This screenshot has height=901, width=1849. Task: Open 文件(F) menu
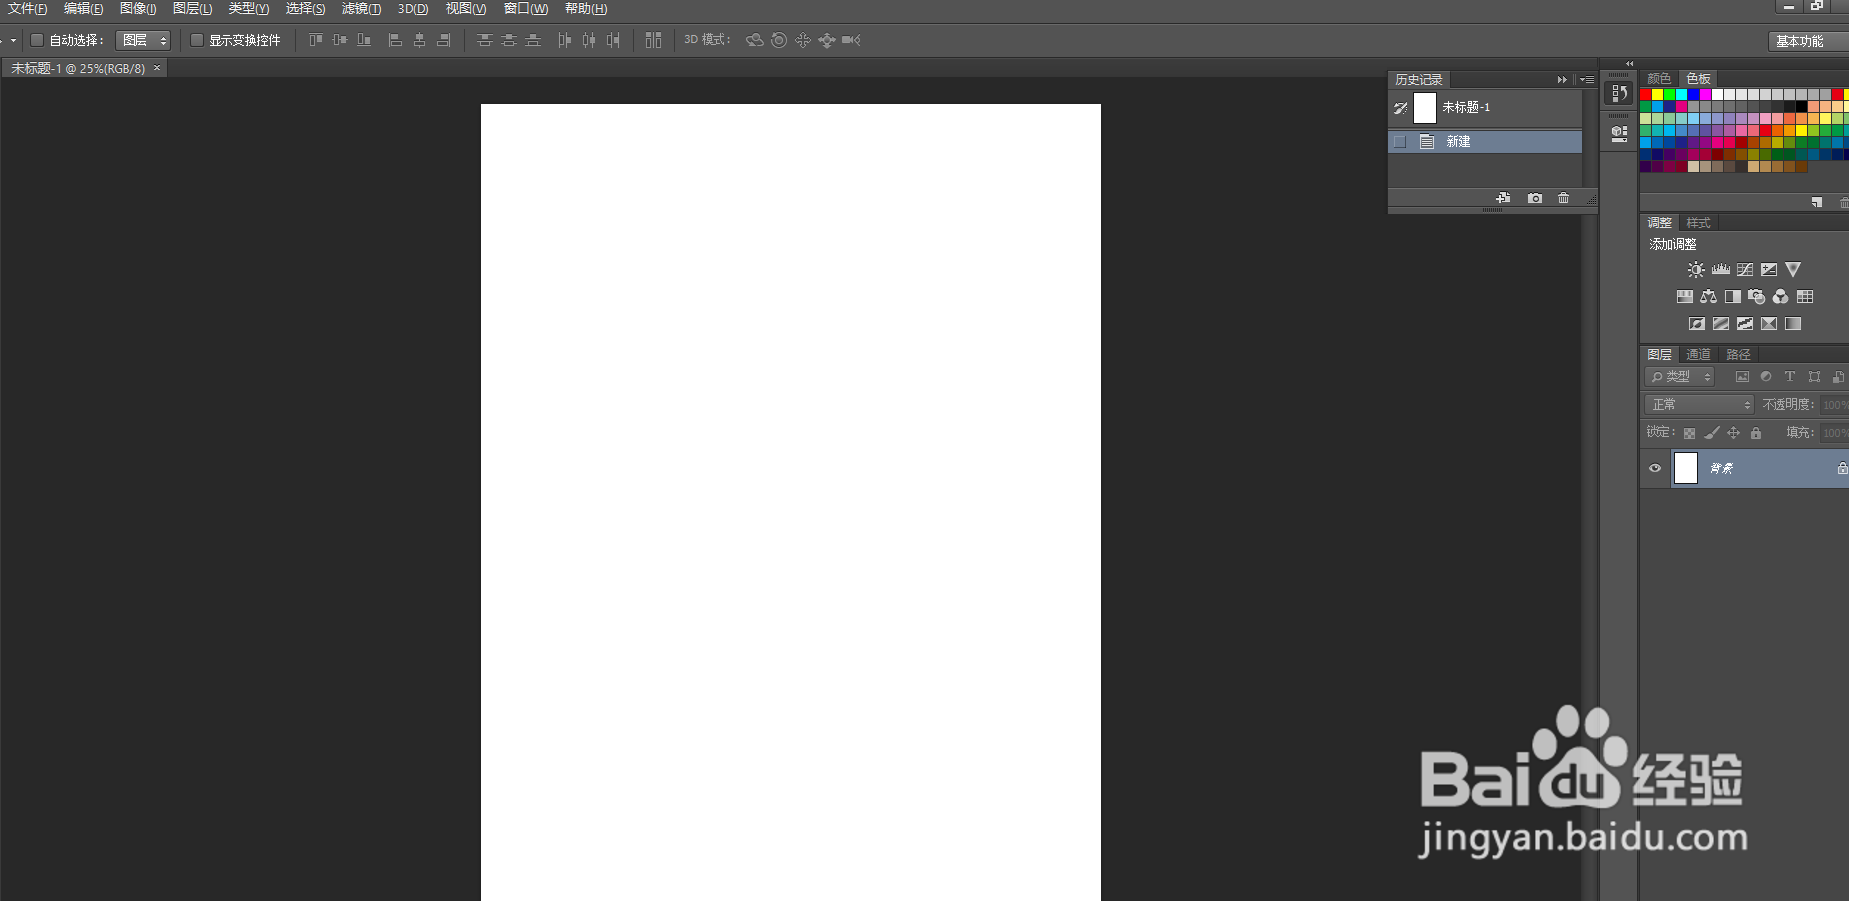click(28, 9)
